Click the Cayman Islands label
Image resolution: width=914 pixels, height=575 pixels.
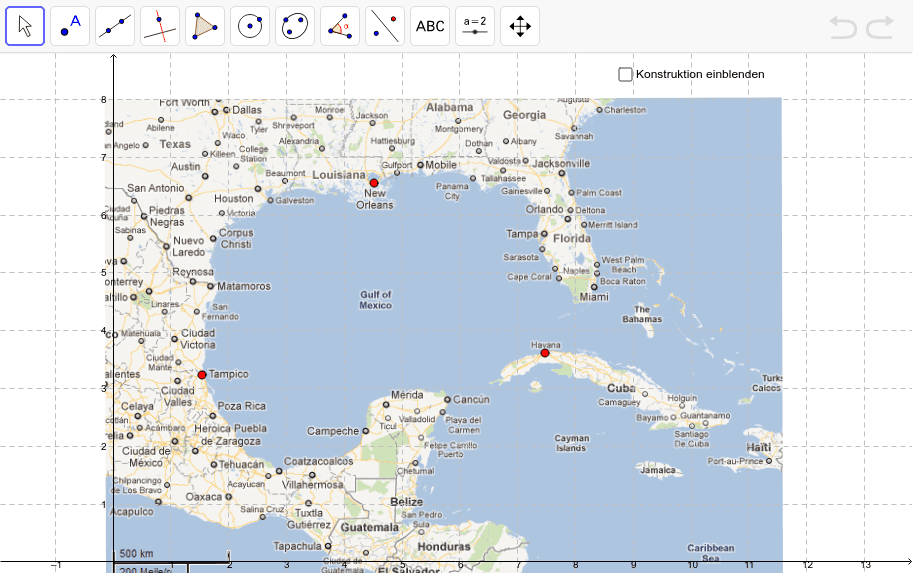[x=572, y=443]
